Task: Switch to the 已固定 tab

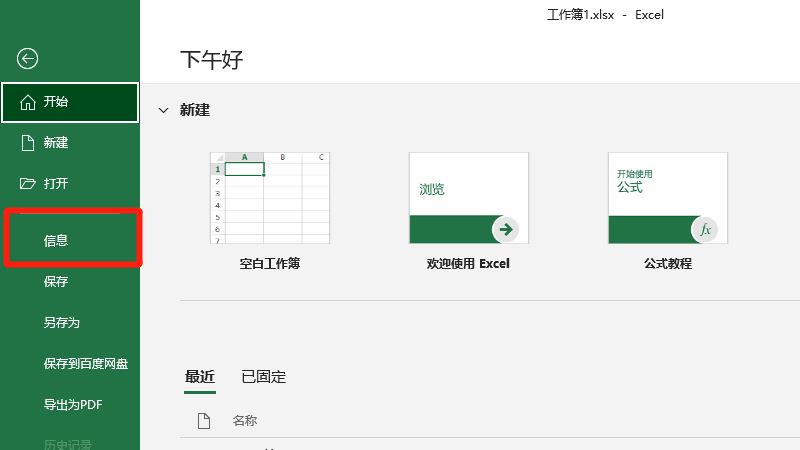Action: pos(264,377)
